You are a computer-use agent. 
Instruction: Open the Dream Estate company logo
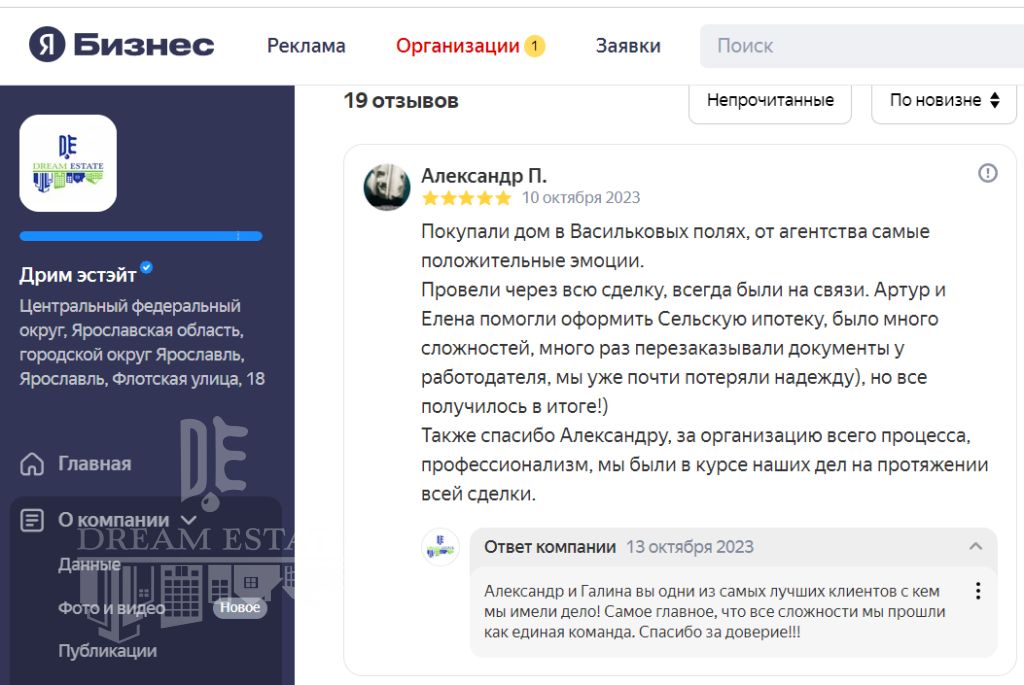(x=68, y=163)
